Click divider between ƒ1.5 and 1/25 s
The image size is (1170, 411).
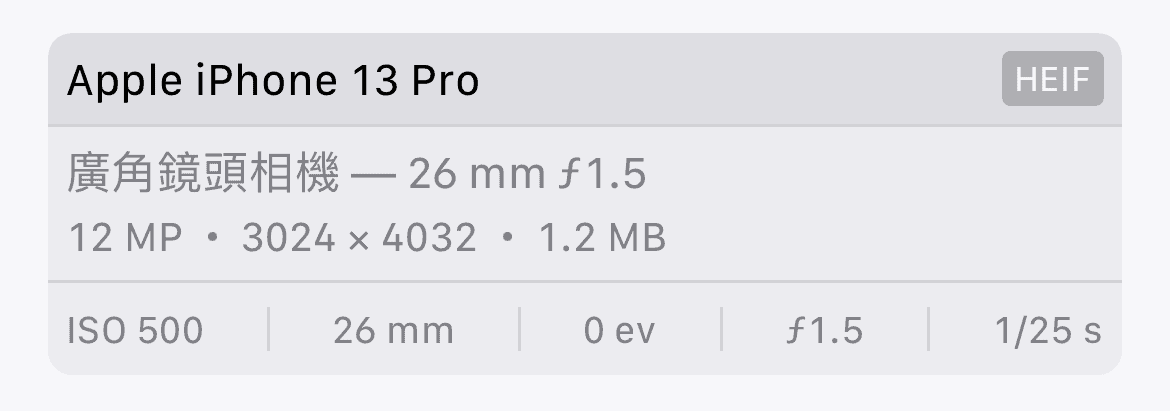click(928, 330)
